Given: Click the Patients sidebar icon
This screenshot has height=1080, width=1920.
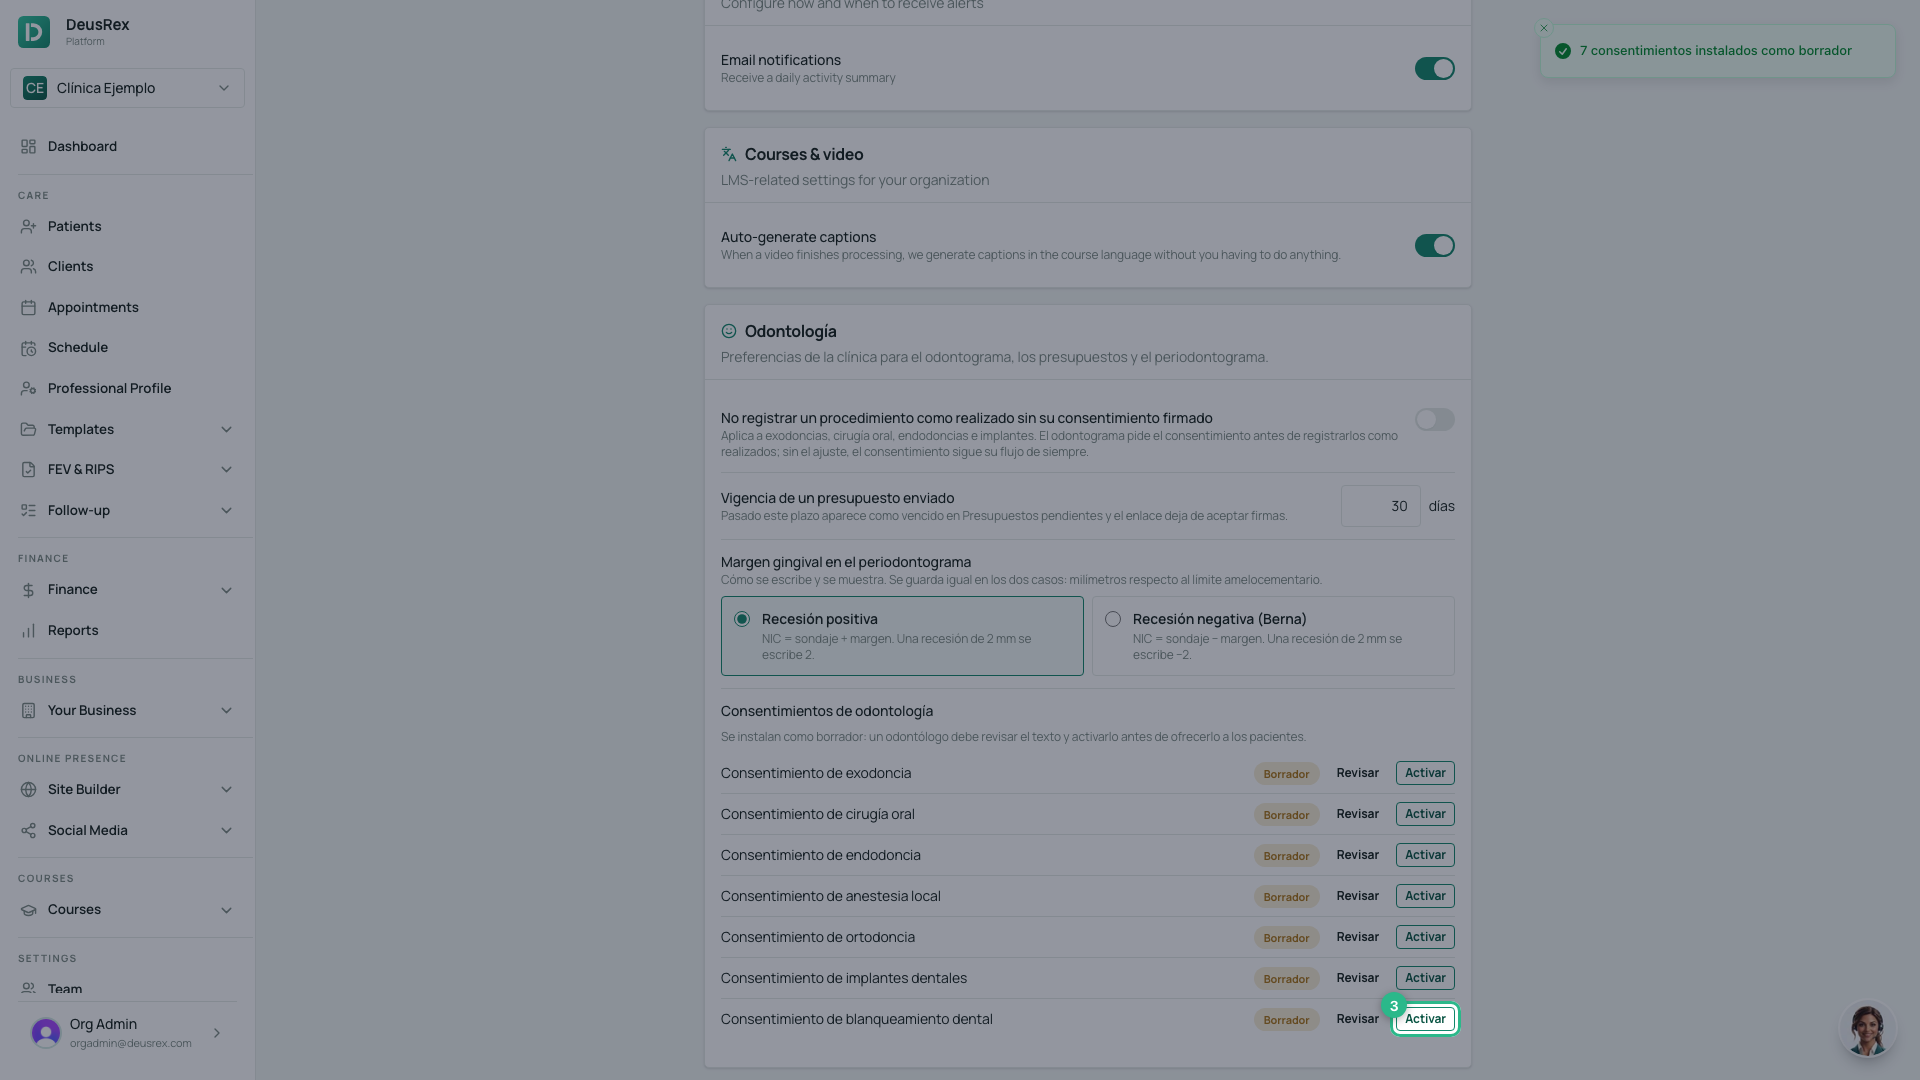Looking at the screenshot, I should coord(28,227).
